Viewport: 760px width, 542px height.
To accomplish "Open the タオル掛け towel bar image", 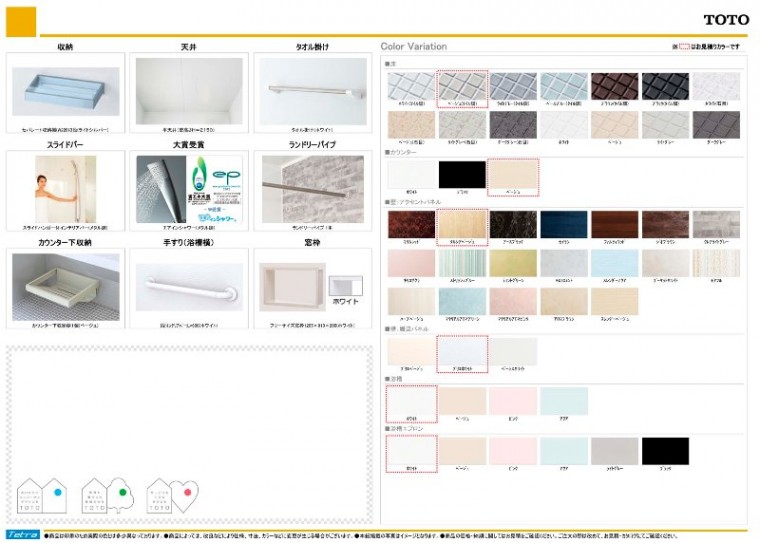I will tap(313, 91).
